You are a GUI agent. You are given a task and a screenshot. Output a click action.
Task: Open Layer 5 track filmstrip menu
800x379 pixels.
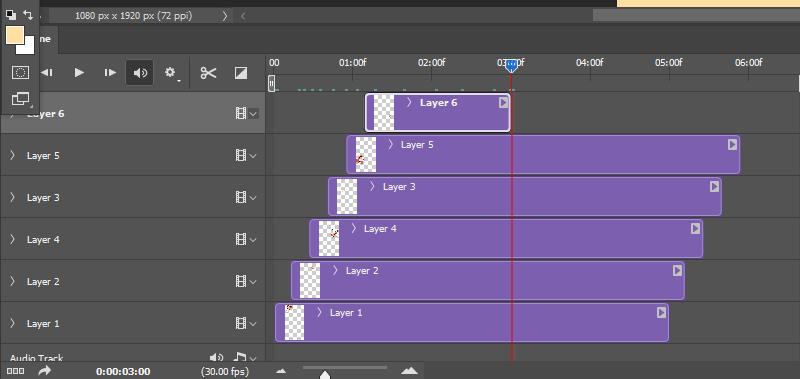click(246, 156)
